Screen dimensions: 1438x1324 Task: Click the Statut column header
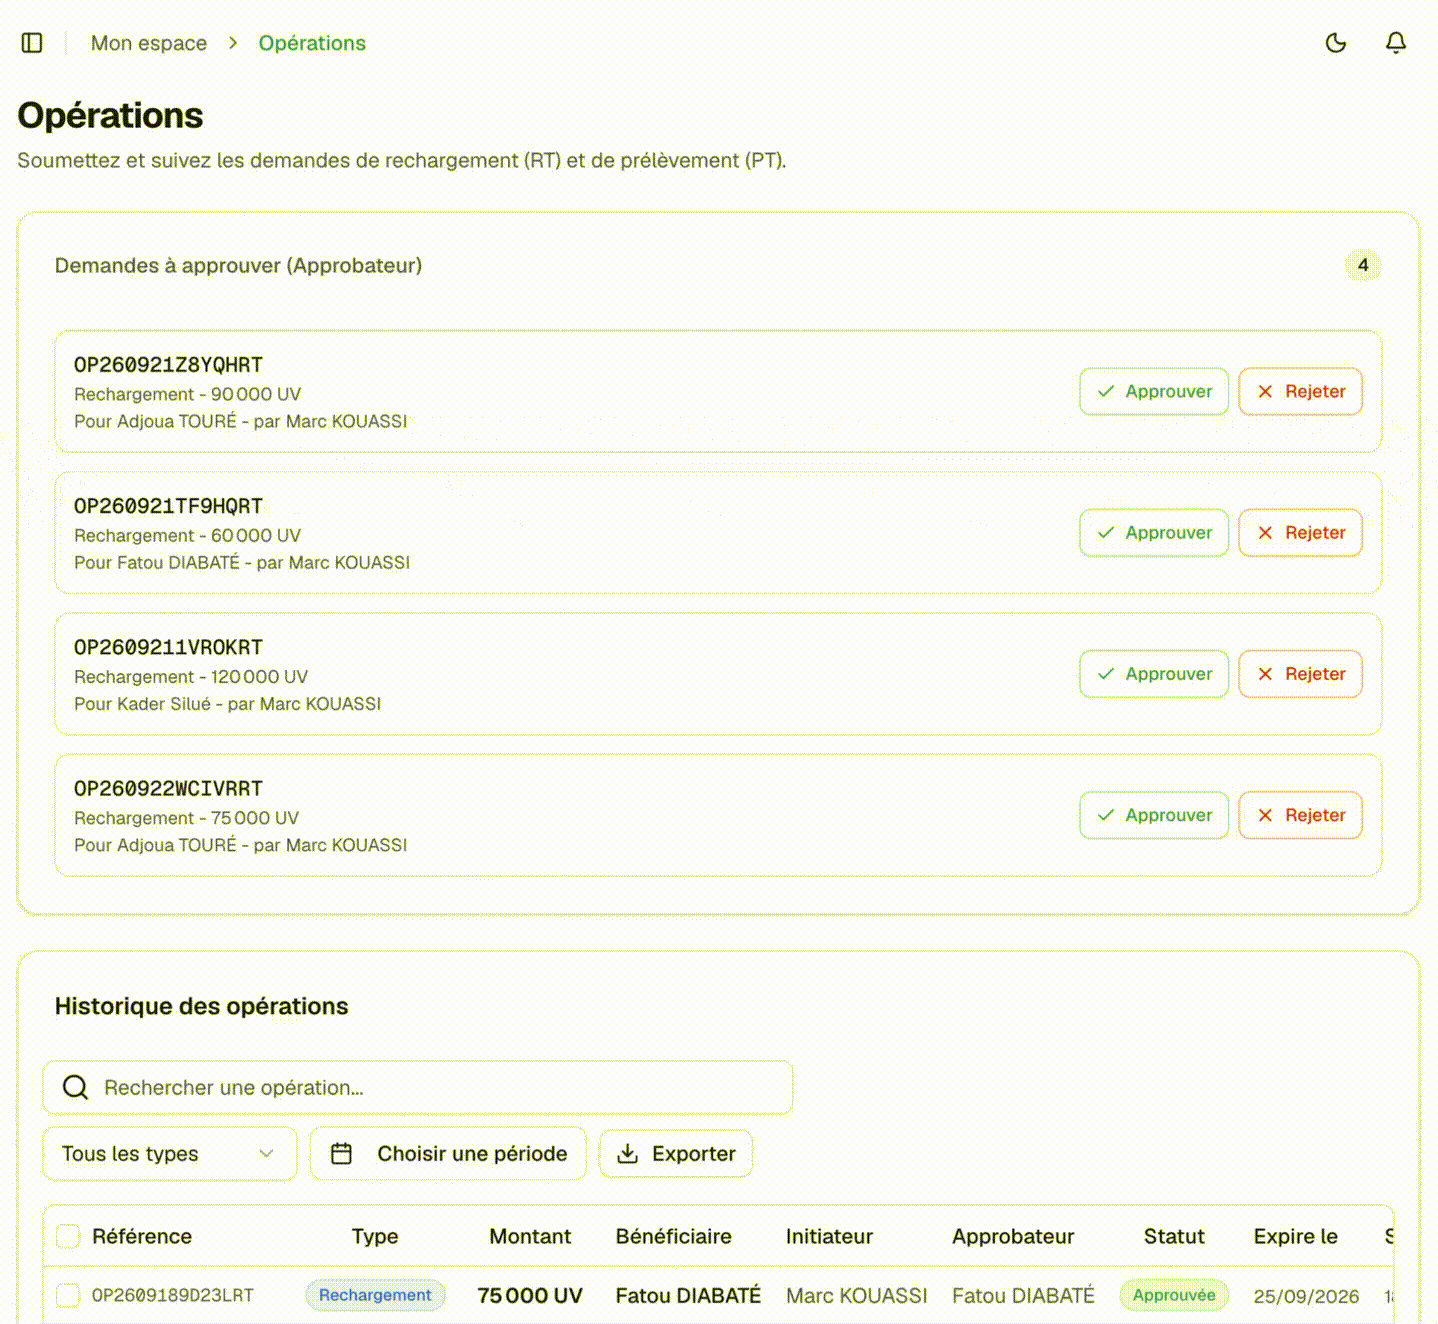[x=1174, y=1236]
